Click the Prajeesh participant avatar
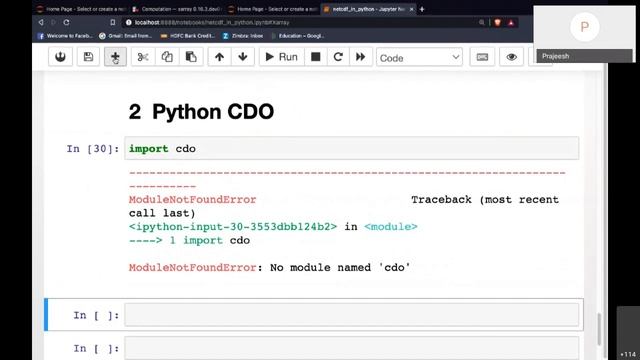The image size is (640, 360). pos(584,27)
